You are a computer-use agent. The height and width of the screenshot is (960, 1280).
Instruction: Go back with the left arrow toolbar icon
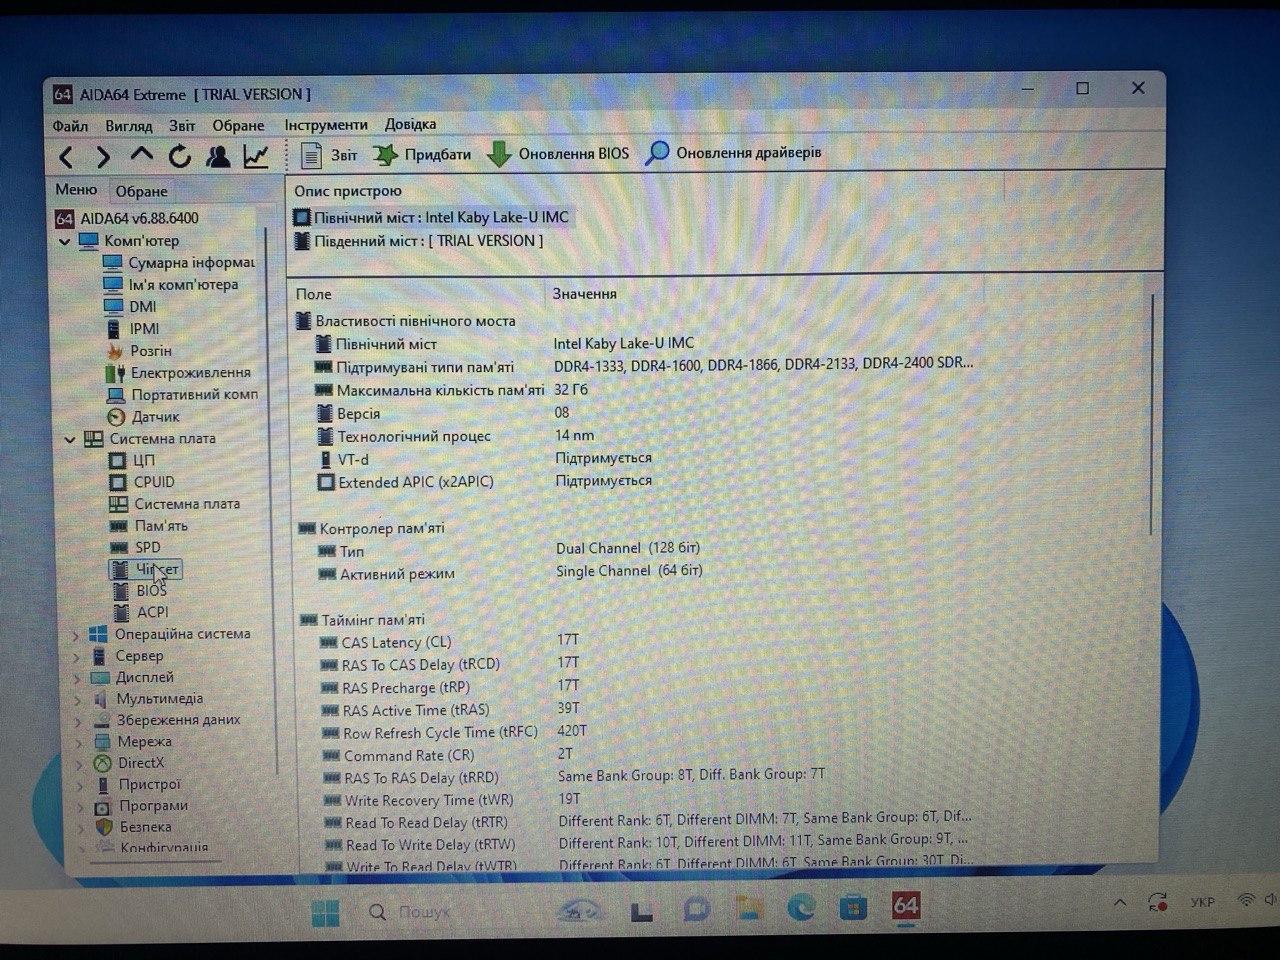[x=67, y=156]
